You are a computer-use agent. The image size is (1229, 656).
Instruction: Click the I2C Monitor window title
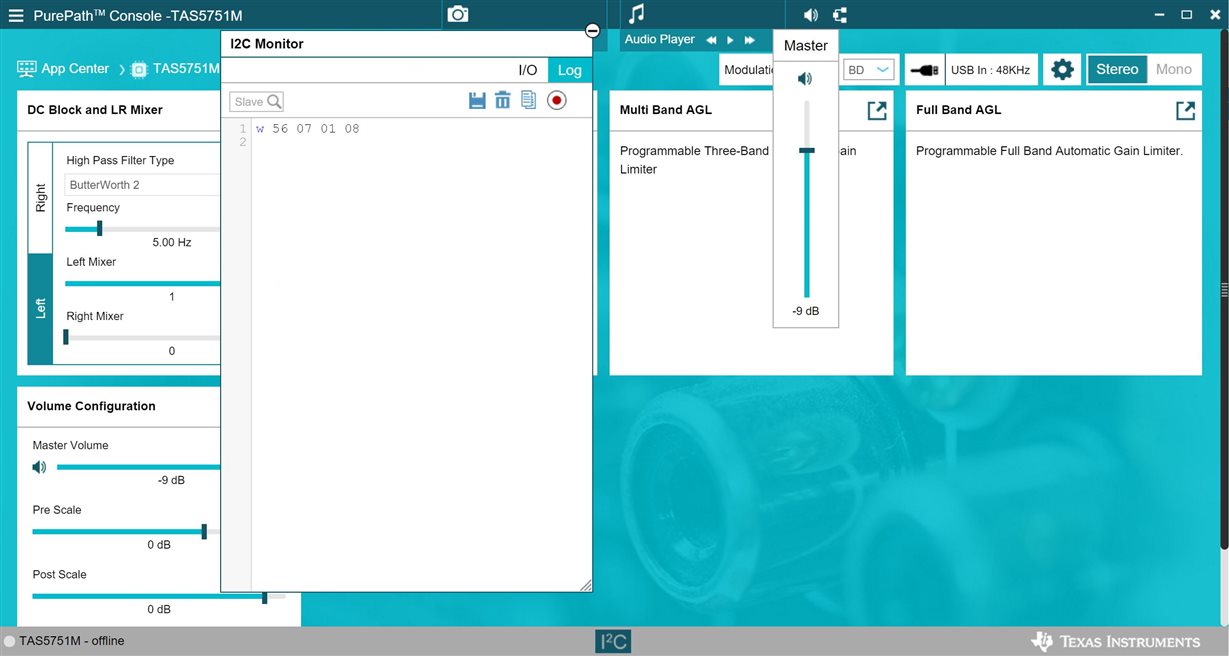[267, 44]
